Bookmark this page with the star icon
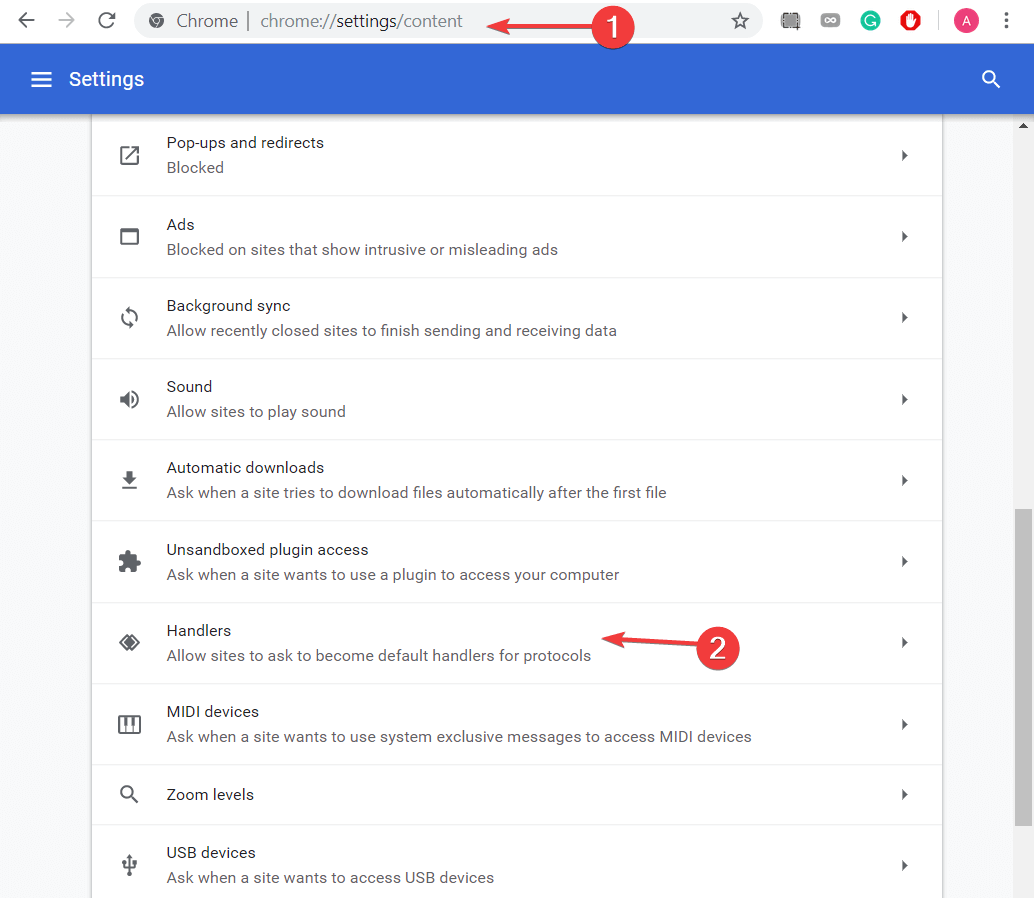Screen dimensions: 1034x898 coord(740,21)
